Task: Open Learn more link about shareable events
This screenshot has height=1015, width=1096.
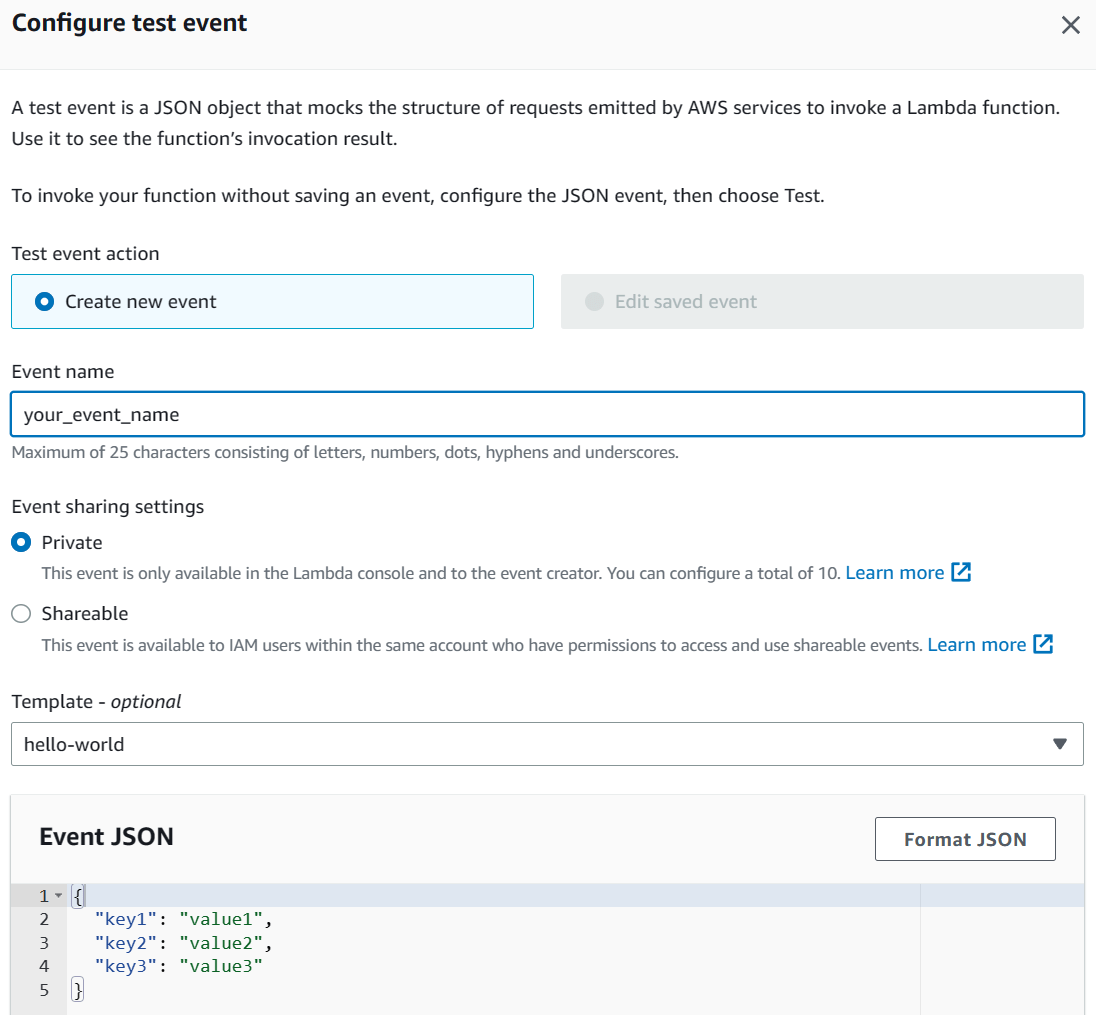Action: tap(977, 644)
